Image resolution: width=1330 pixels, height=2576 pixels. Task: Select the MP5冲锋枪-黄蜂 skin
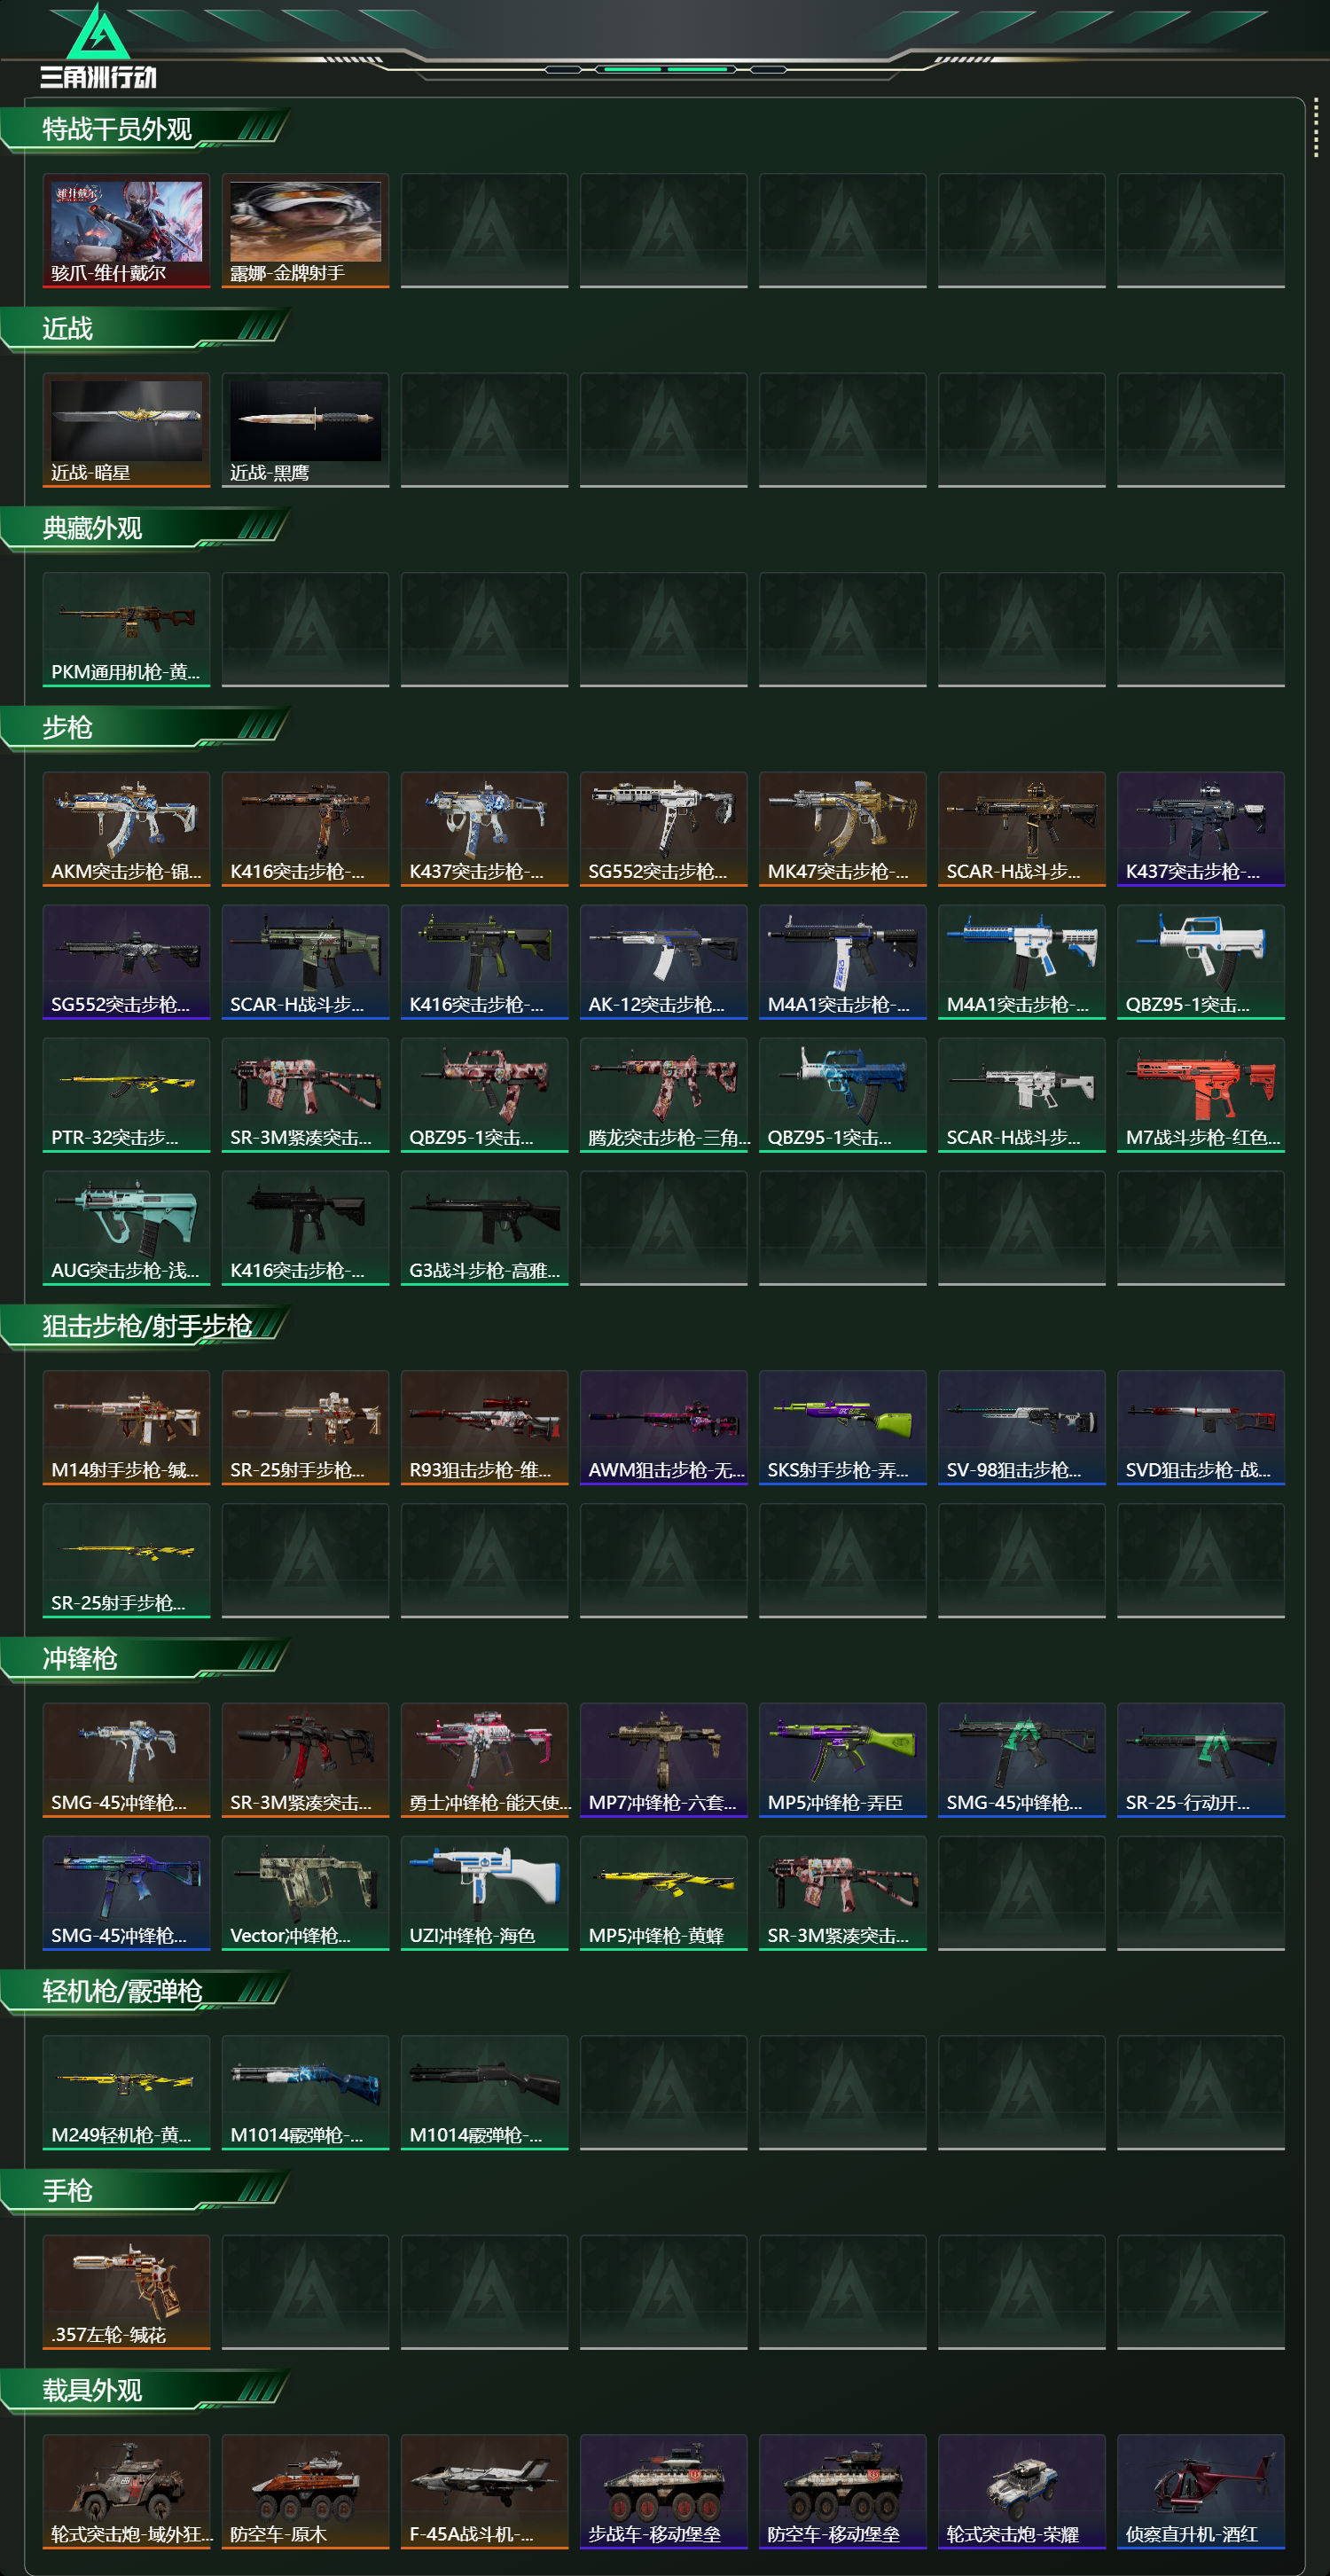pyautogui.click(x=663, y=1893)
